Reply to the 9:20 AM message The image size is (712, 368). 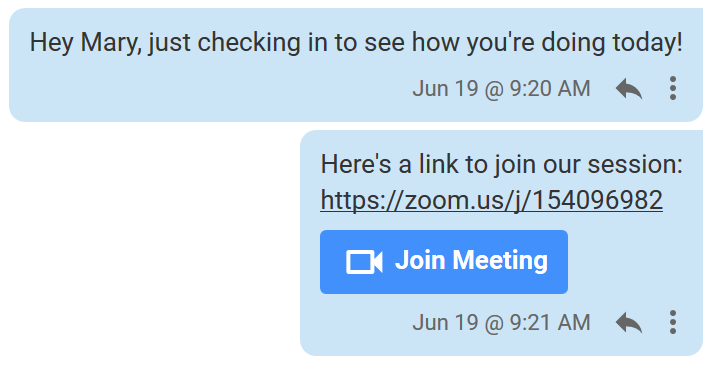(628, 89)
